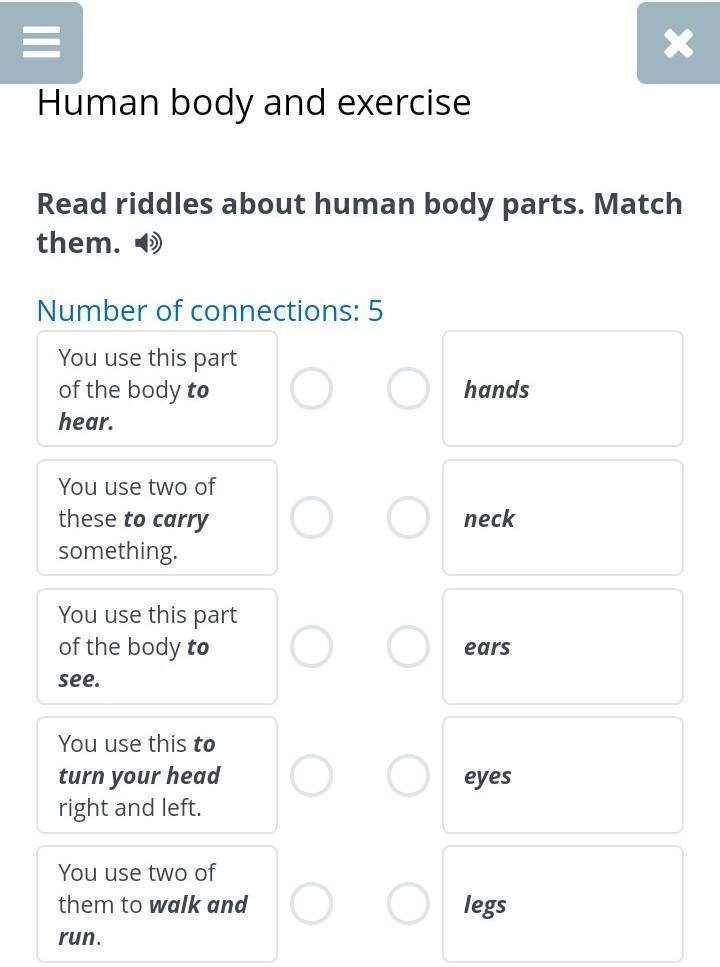Open the hamburger menu
The width and height of the screenshot is (720, 967).
tap(41, 42)
